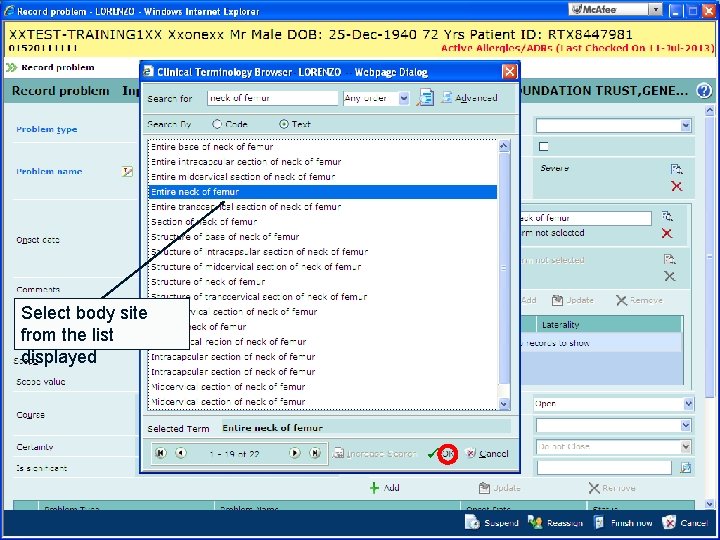This screenshot has width=720, height=540.
Task: Open the dropdown in the Problem type row
Action: click(x=686, y=125)
